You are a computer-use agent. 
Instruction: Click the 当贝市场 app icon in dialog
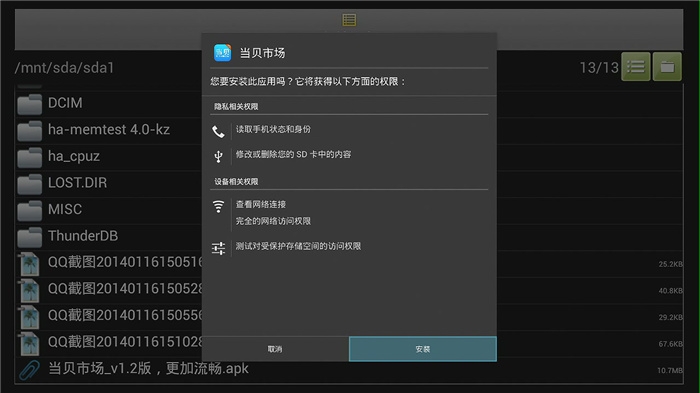[x=222, y=53]
